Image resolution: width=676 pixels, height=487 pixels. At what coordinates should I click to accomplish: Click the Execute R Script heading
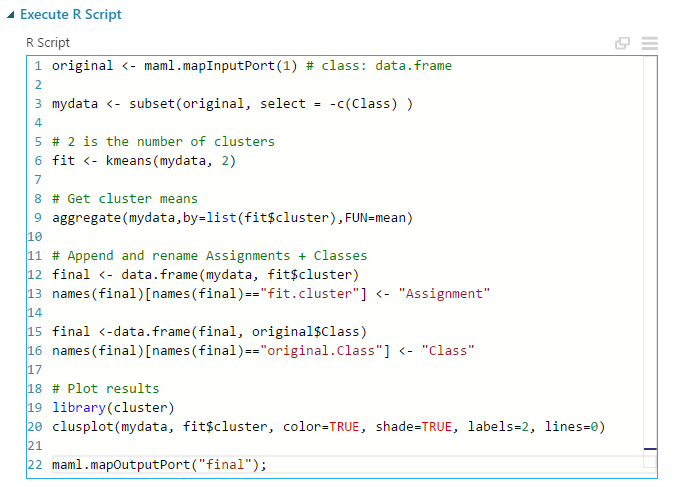[71, 15]
